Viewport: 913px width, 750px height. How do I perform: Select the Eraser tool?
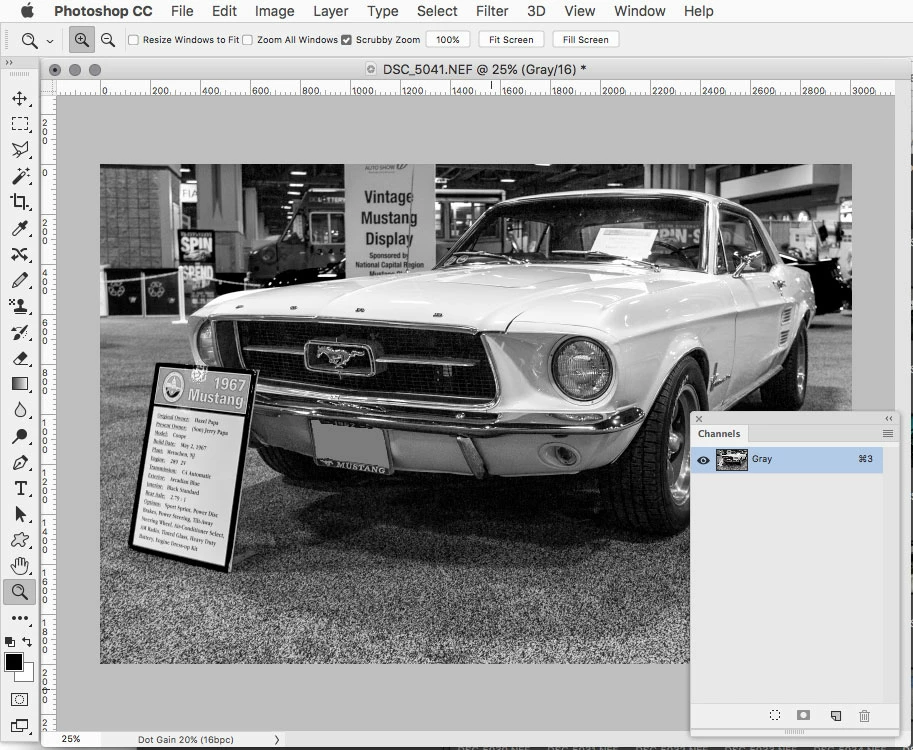tap(20, 358)
